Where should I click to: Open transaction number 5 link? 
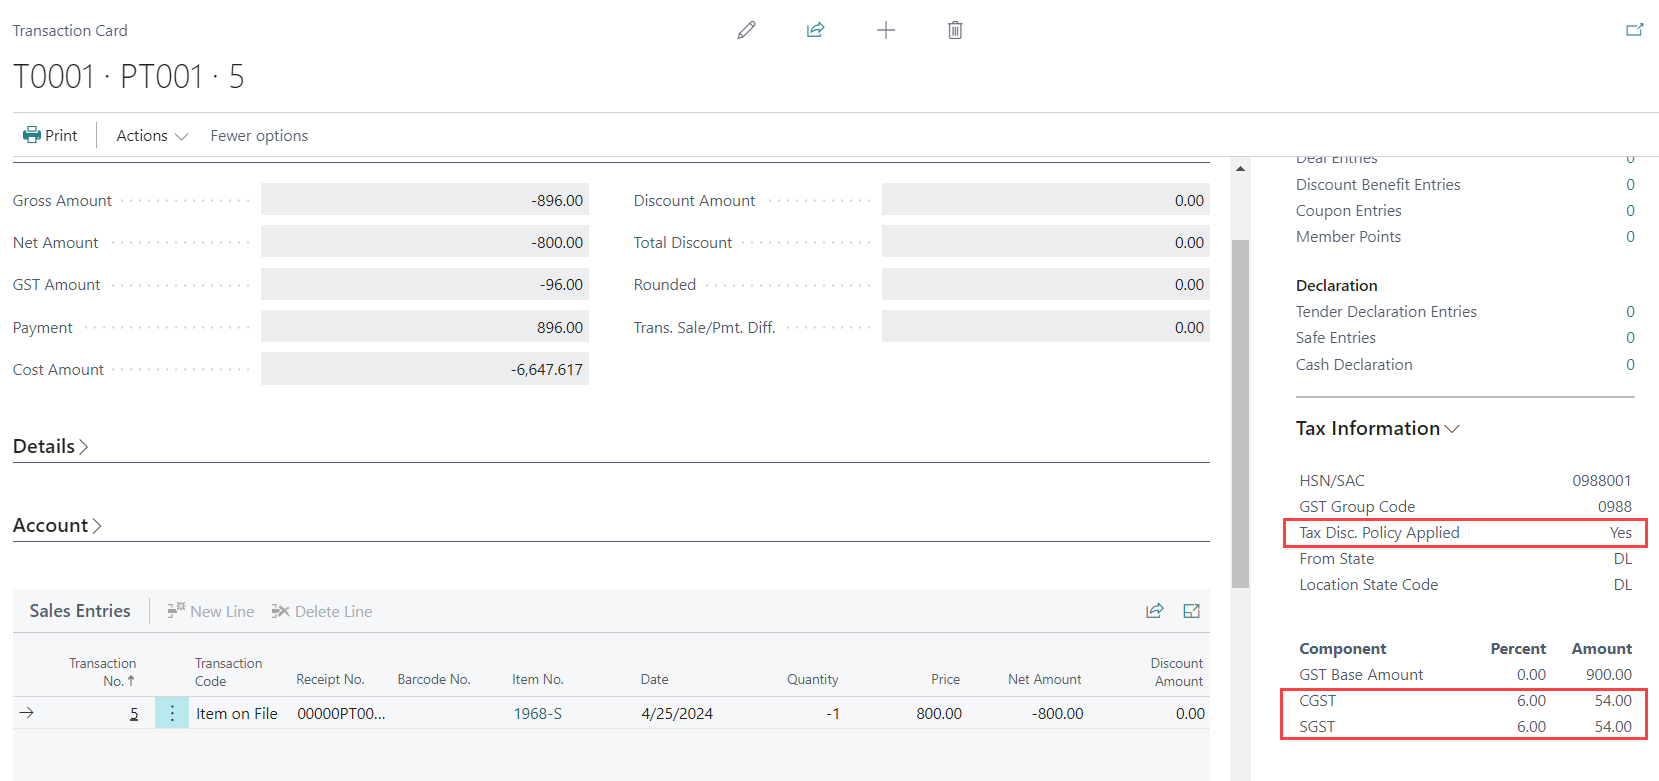[134, 713]
